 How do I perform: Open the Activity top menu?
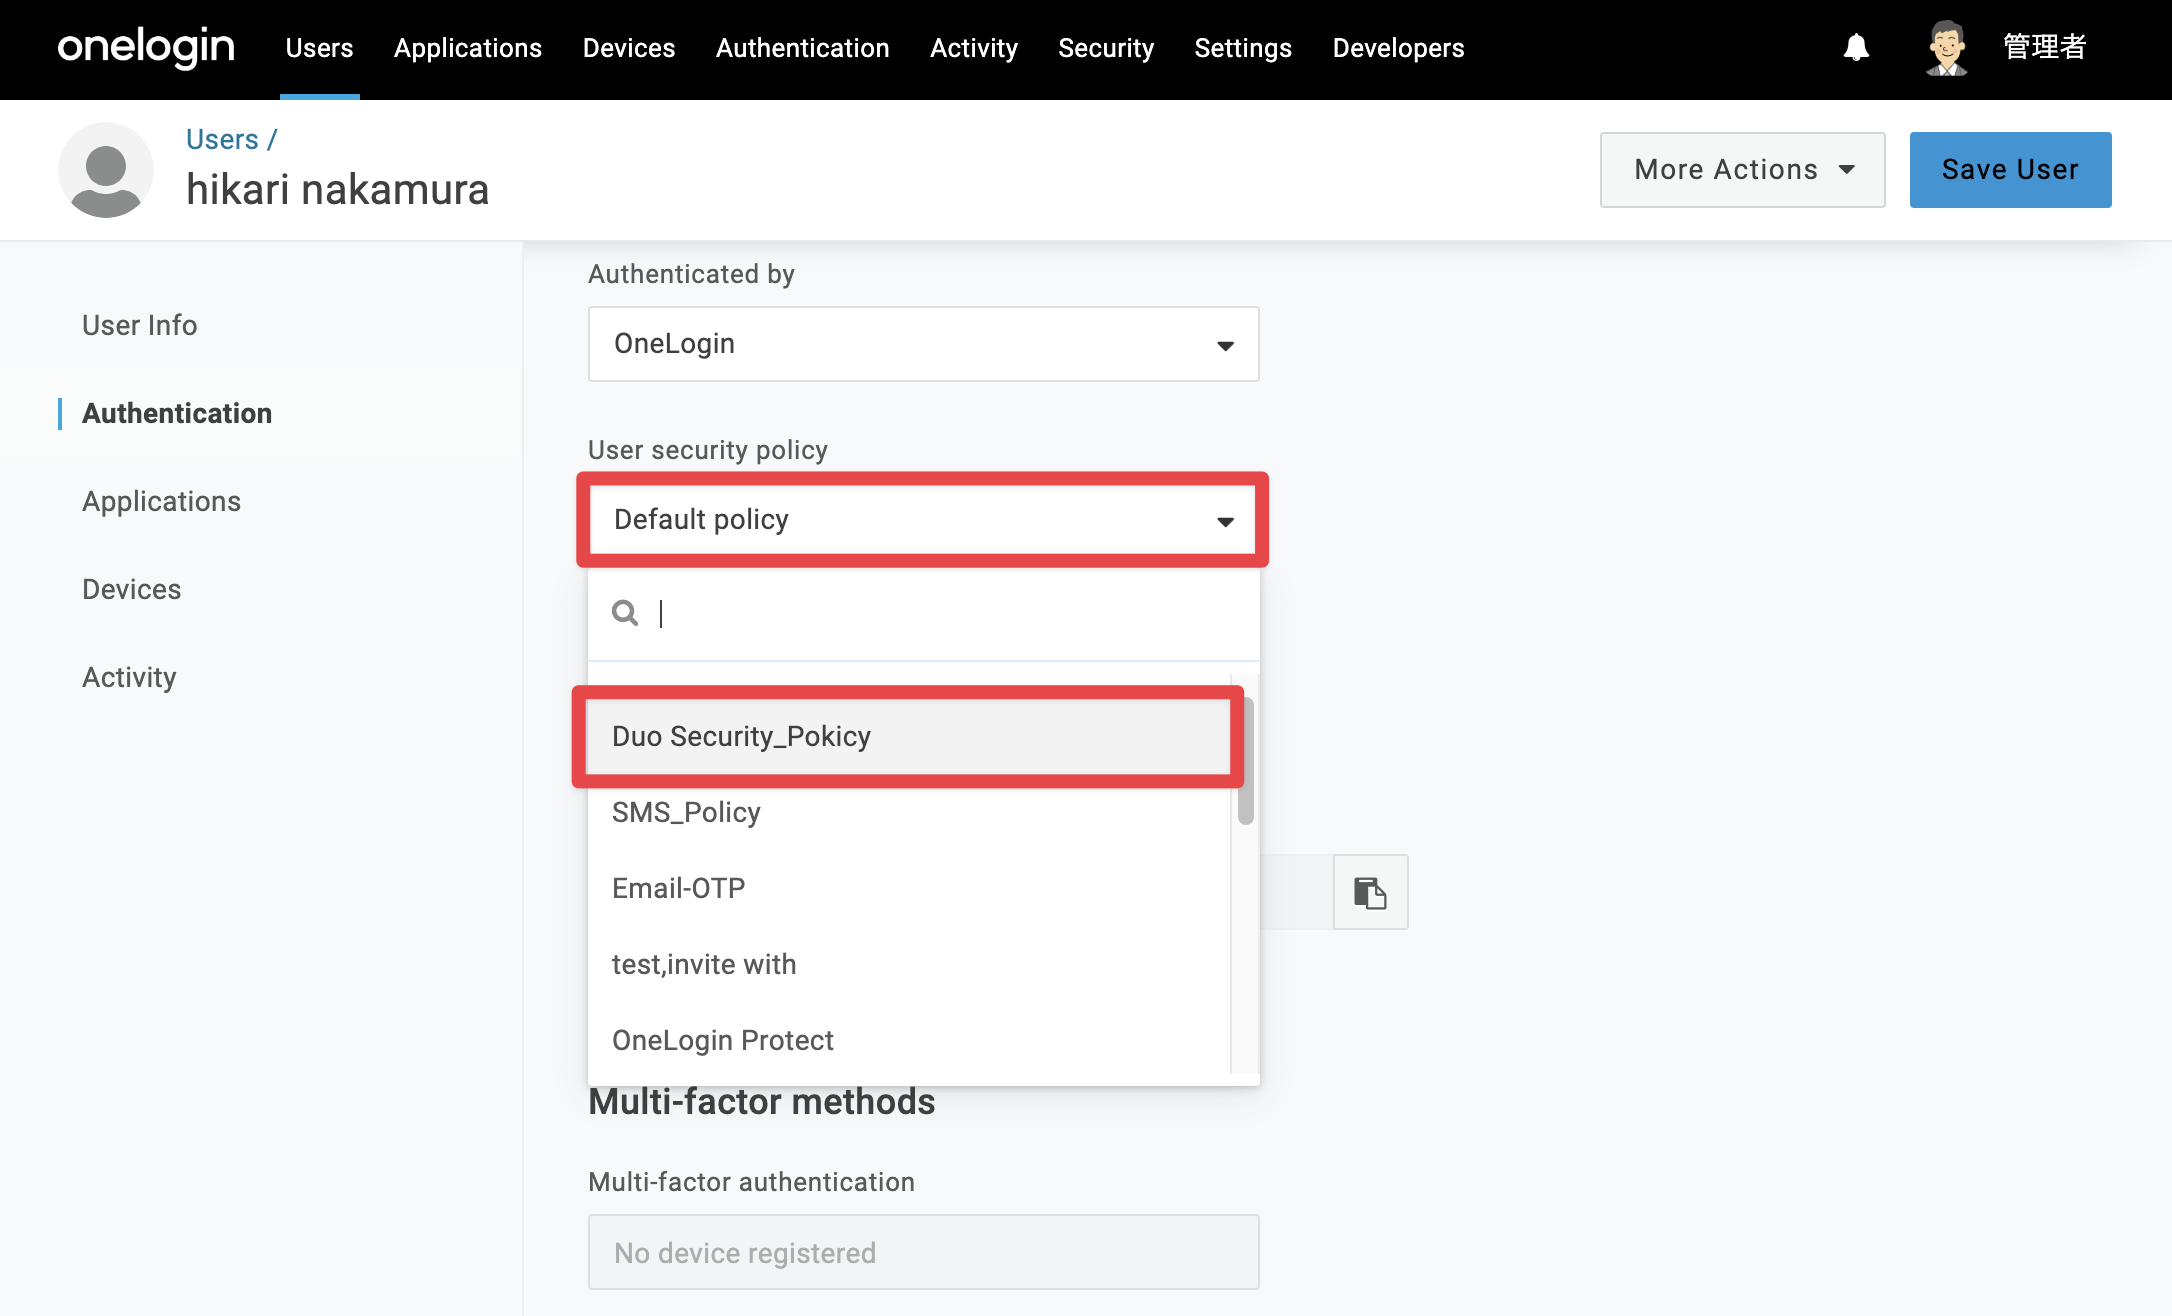974,48
